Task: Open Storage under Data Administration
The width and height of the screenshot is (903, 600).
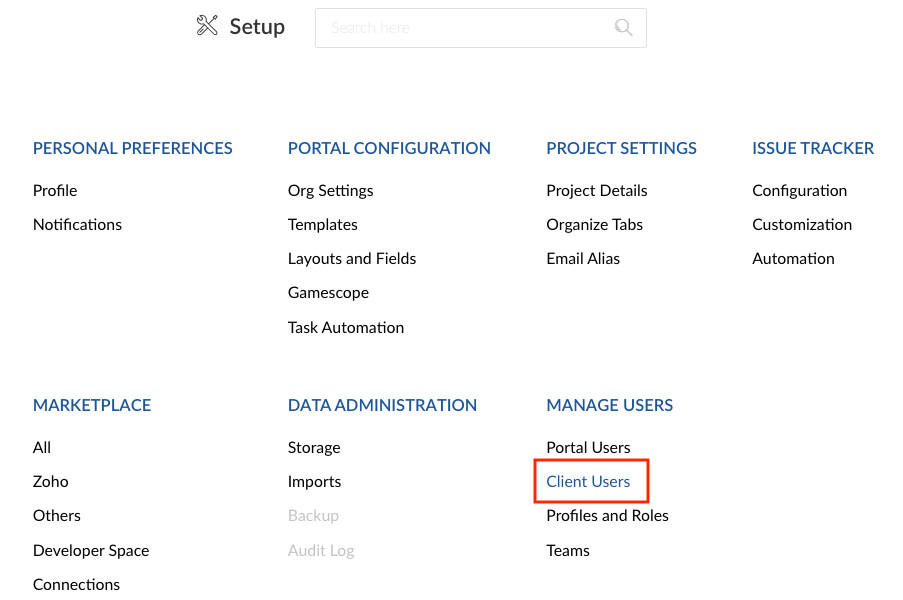Action: click(314, 447)
